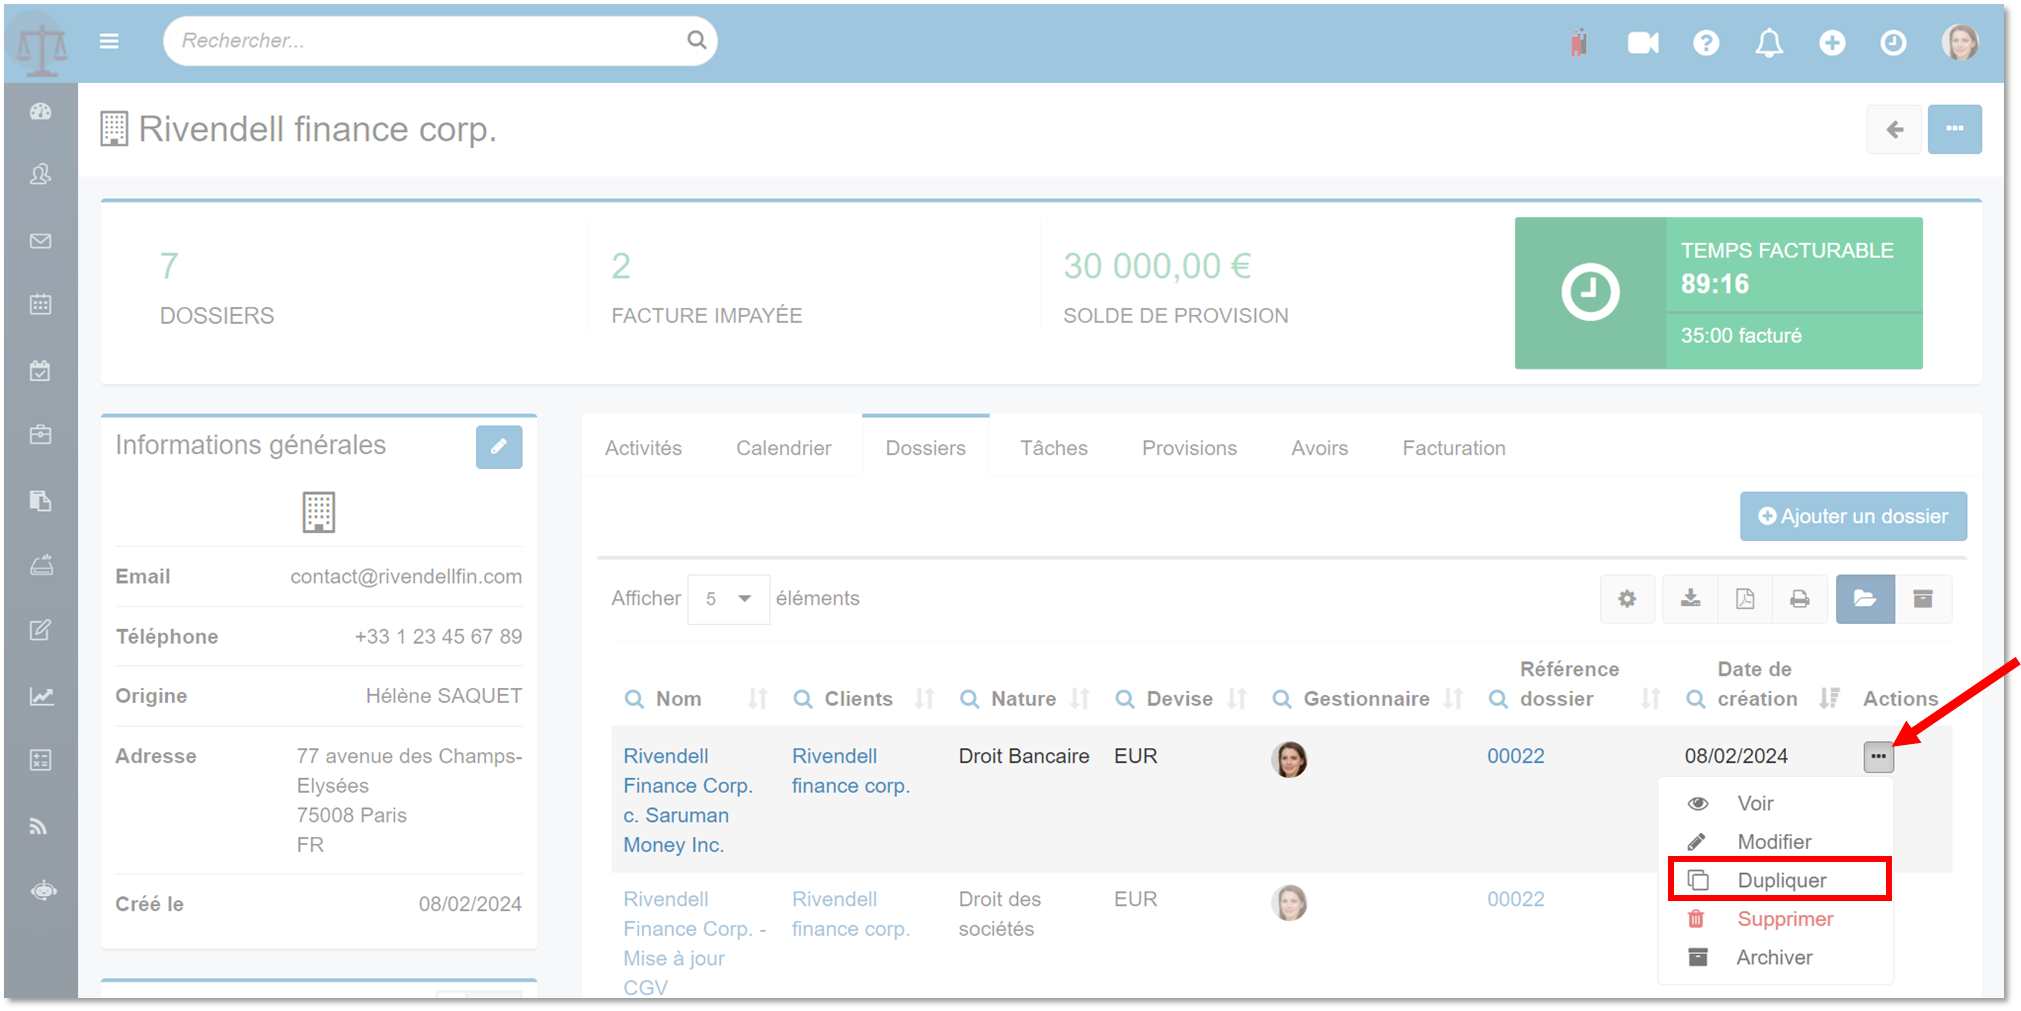
Task: Open the three-dot actions menu of the first dossier
Action: 1878,756
